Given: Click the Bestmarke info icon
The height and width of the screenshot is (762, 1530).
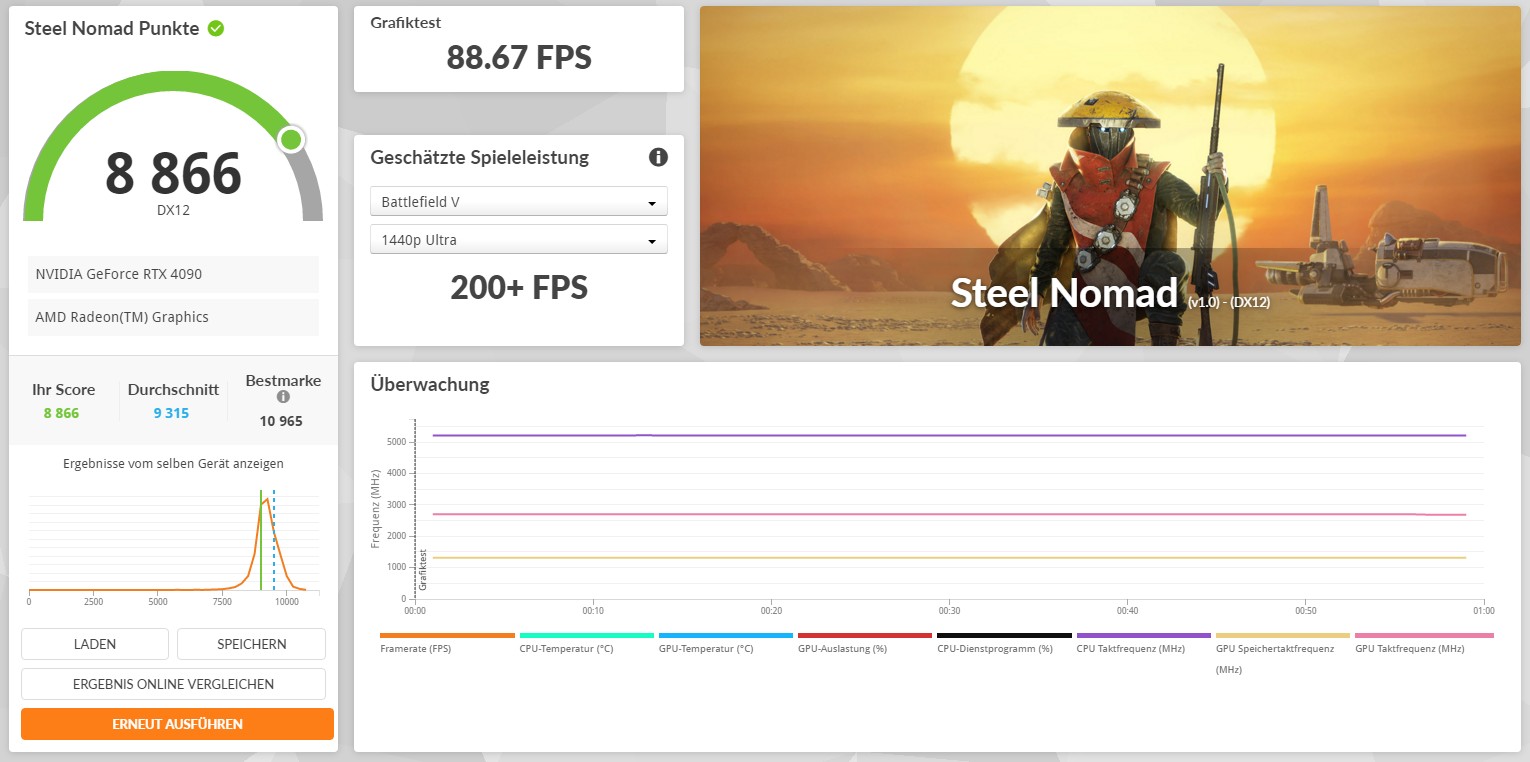Looking at the screenshot, I should coord(283,397).
